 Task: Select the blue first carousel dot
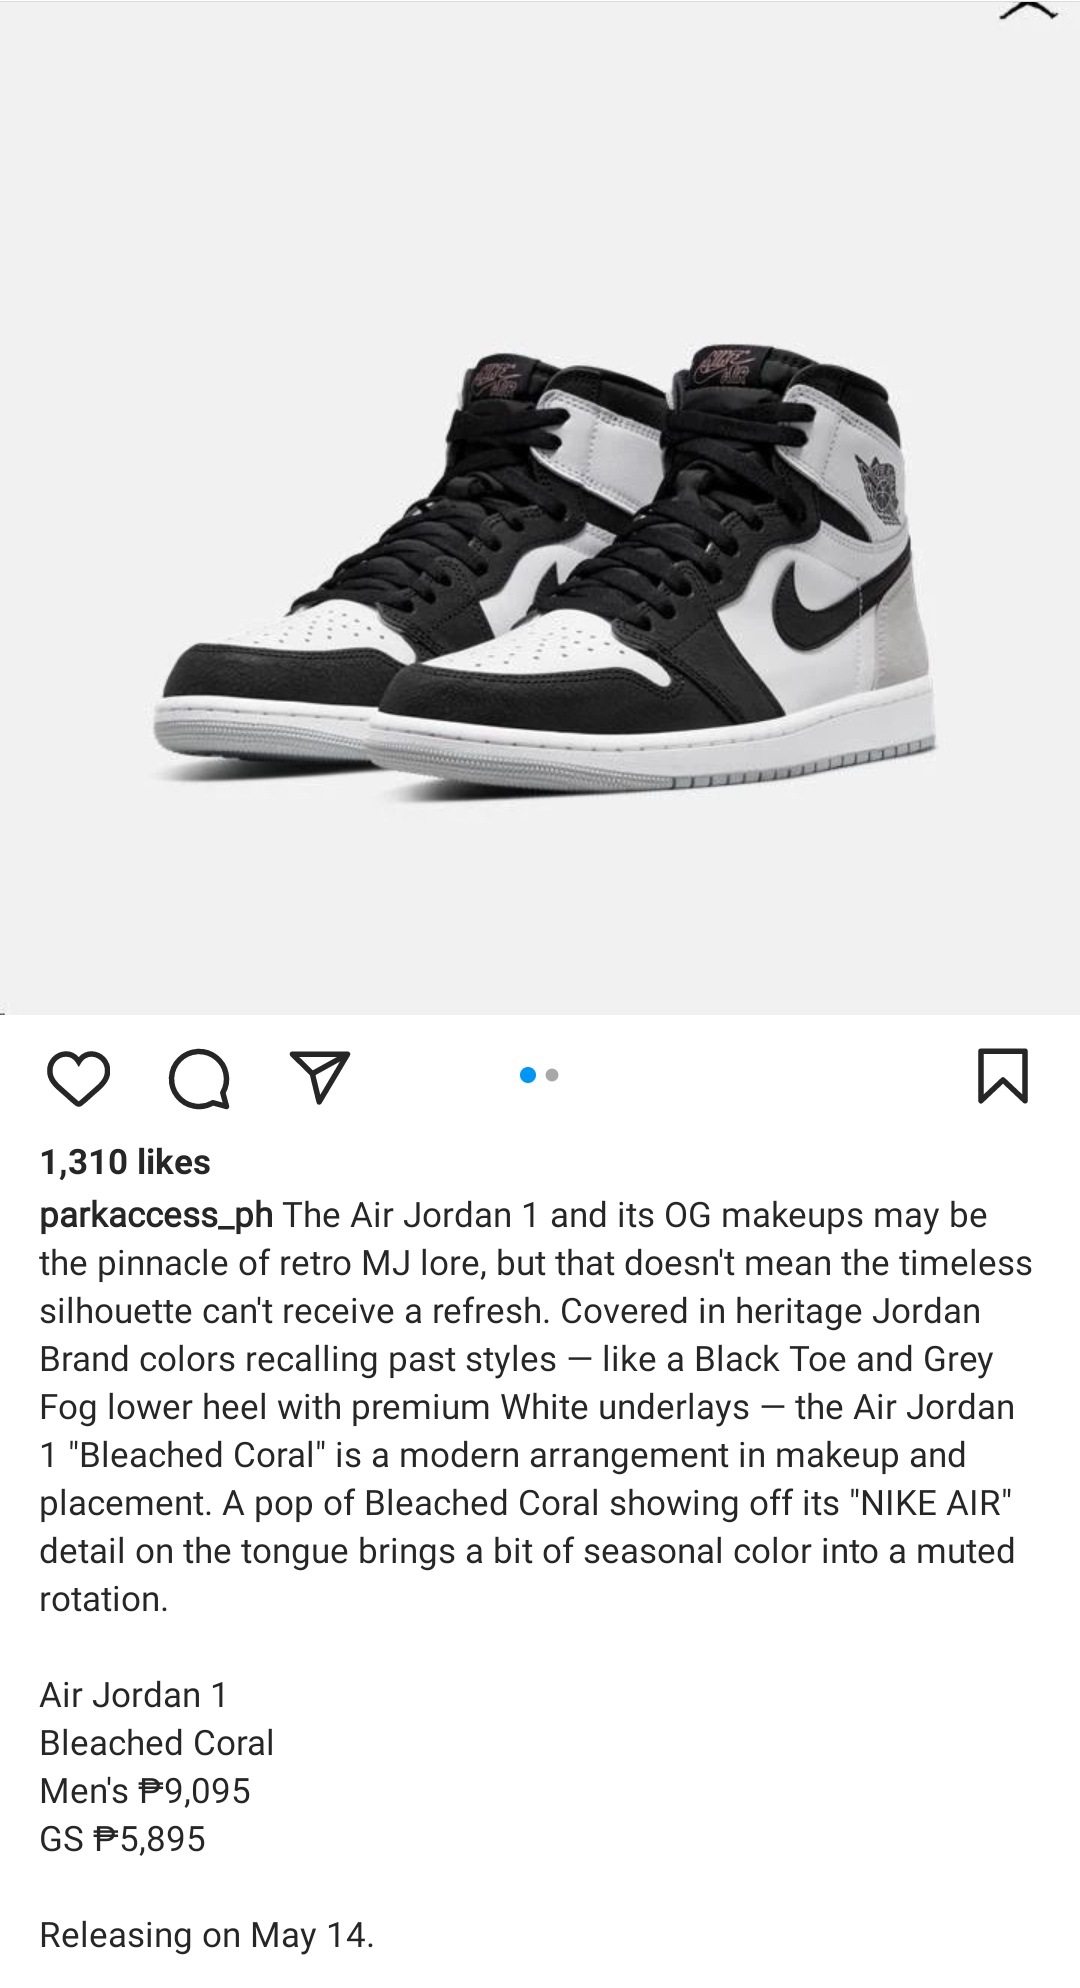528,1075
